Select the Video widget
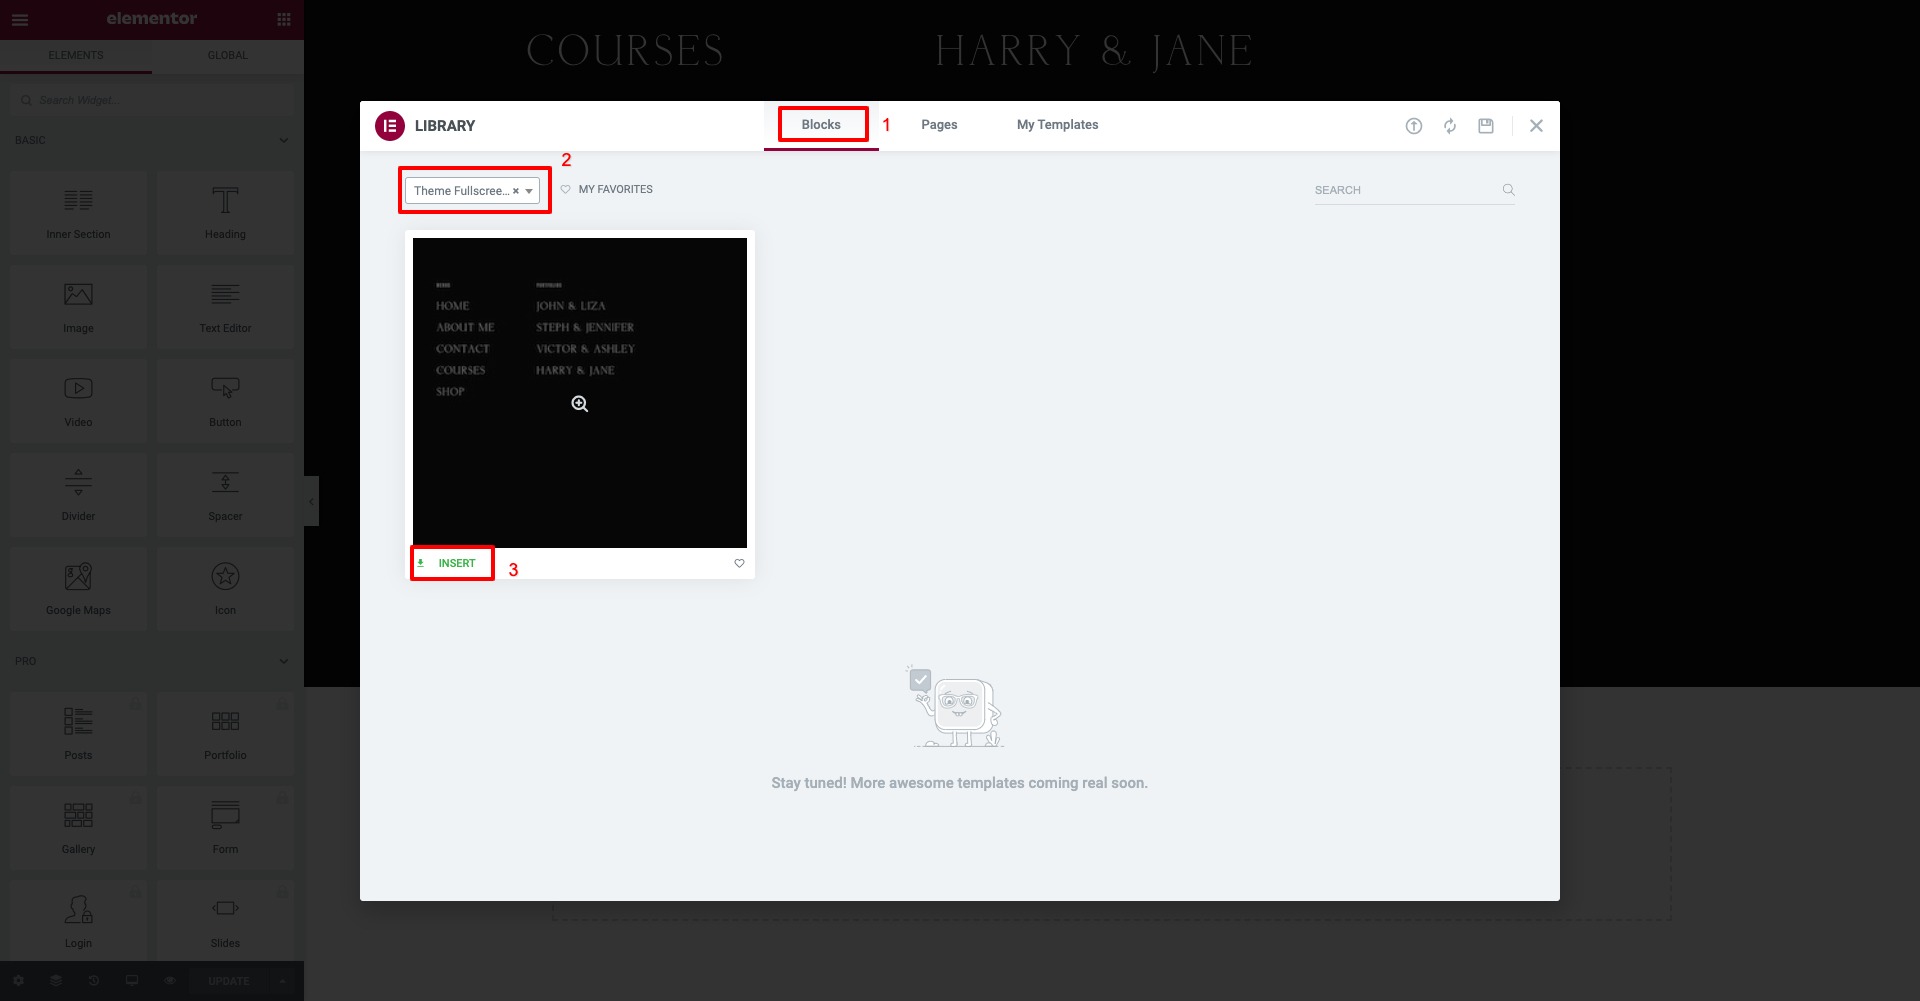The height and width of the screenshot is (1001, 1920). click(x=78, y=400)
